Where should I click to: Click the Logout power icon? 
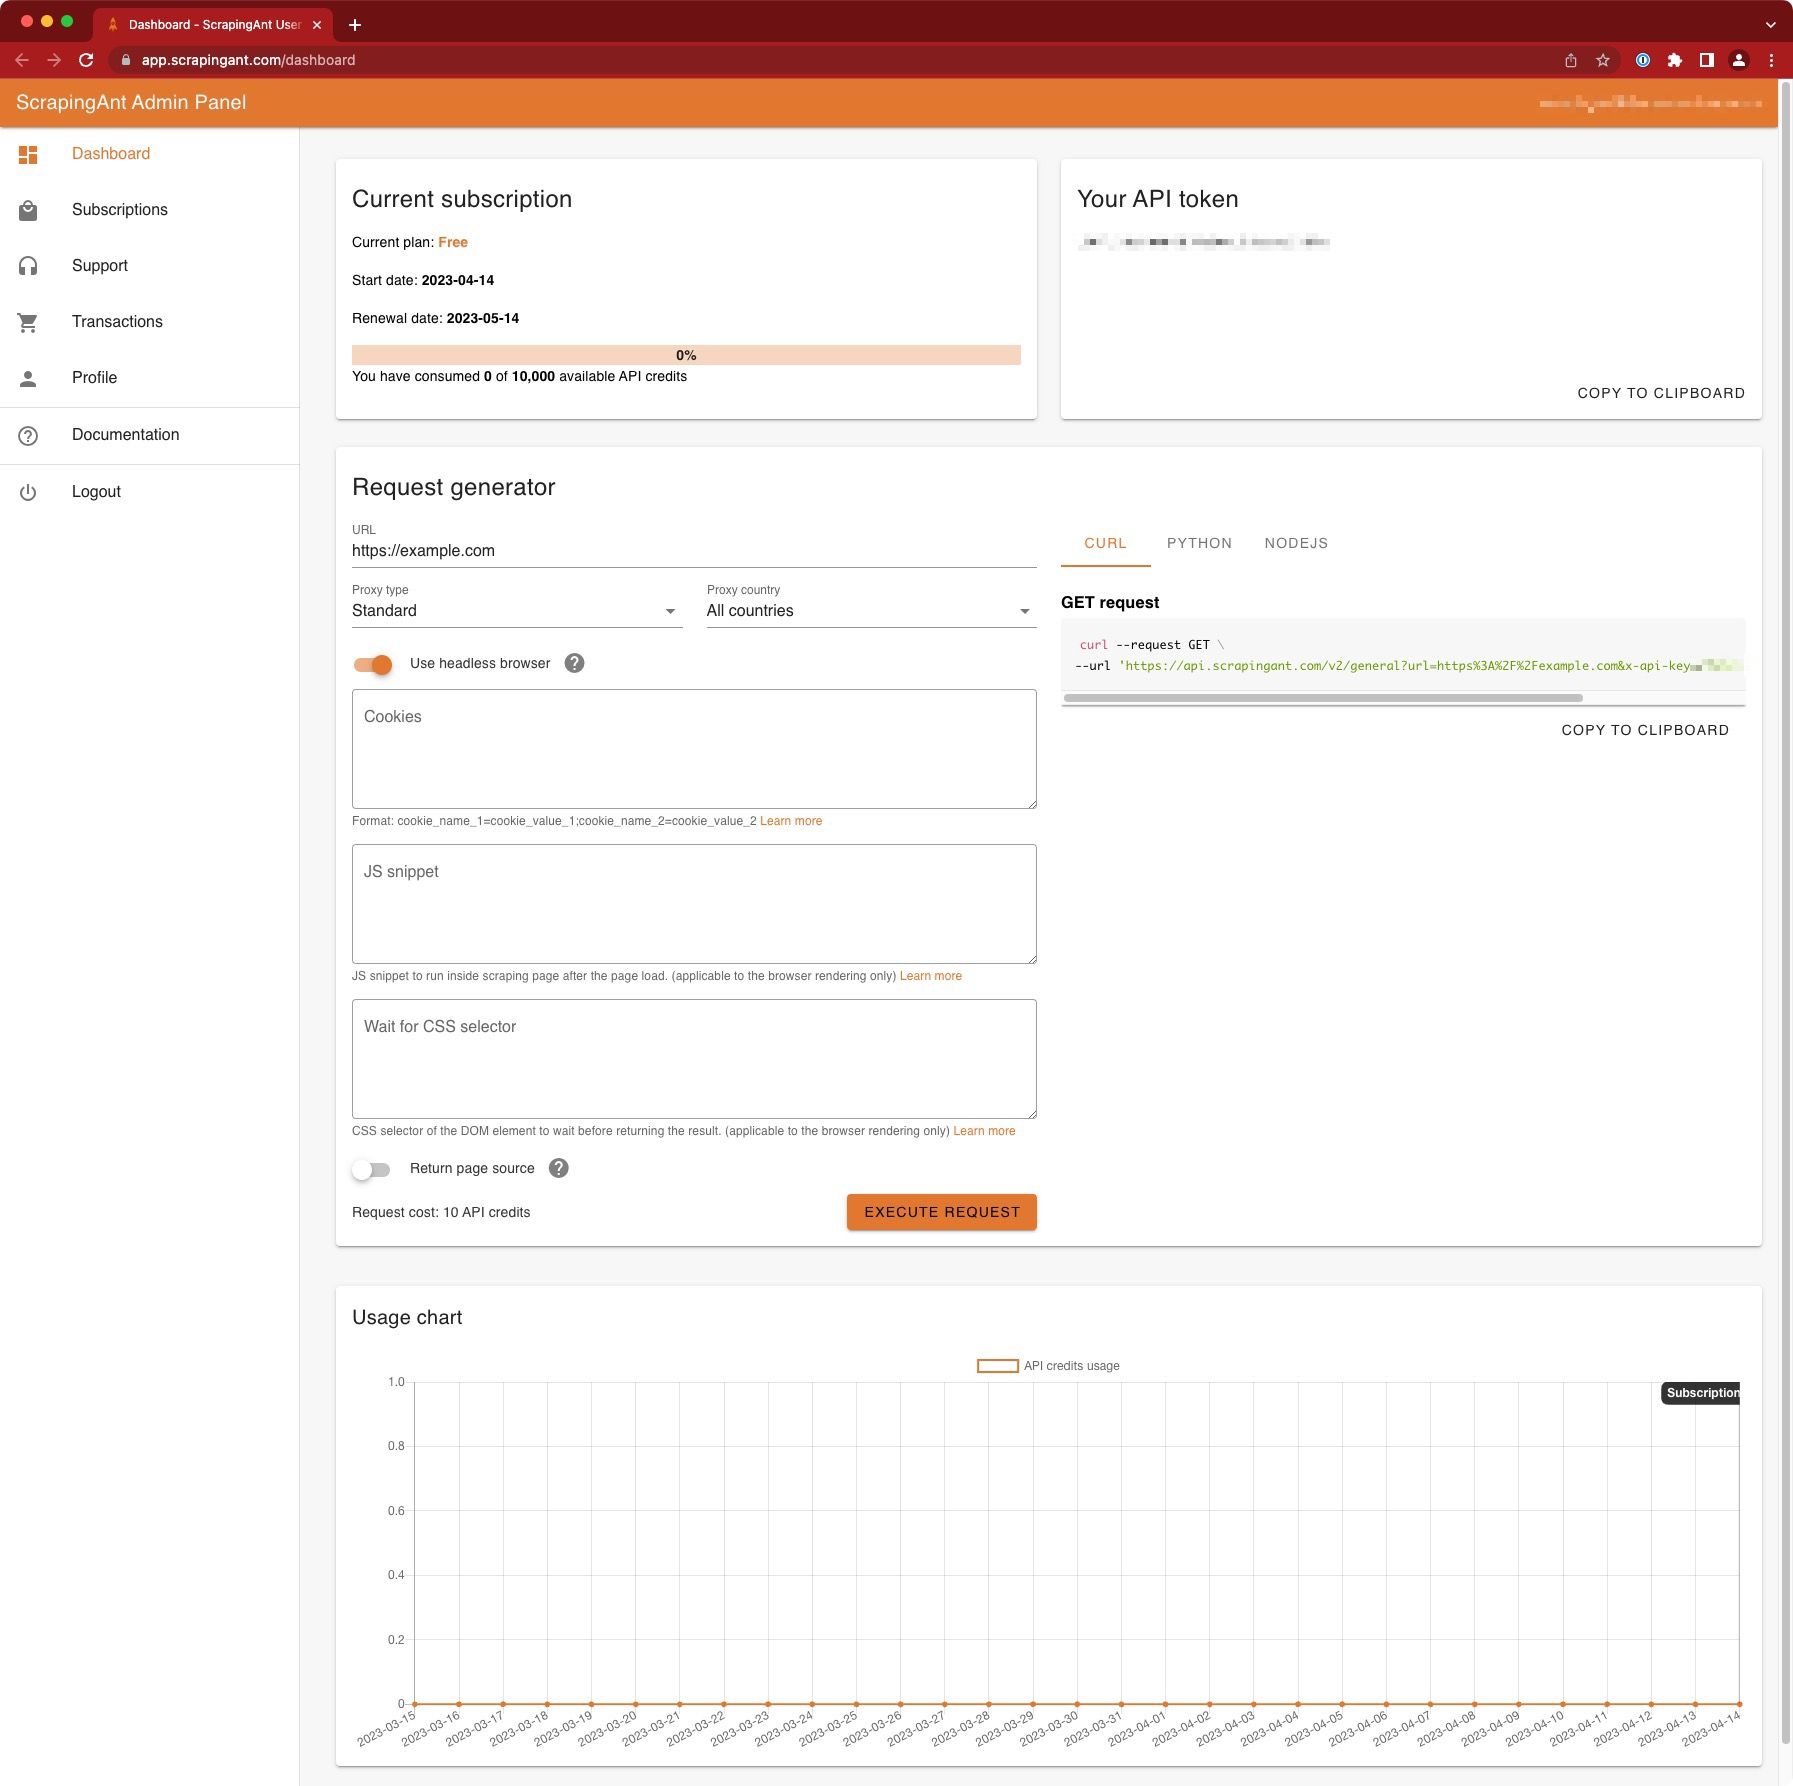28,492
